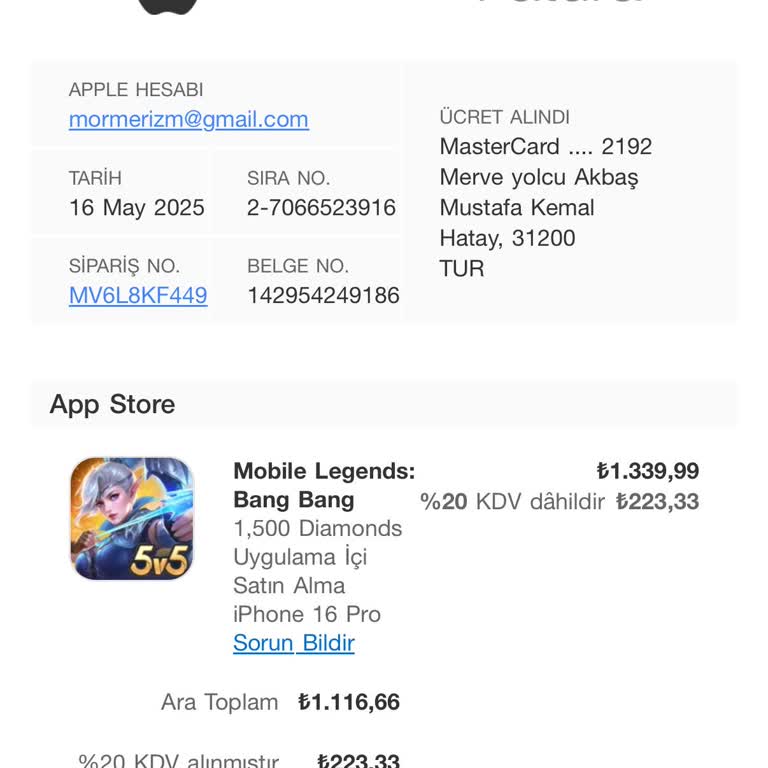This screenshot has height=768, width=768.
Task: Click the APPLE HESABI label
Action: pos(136,90)
